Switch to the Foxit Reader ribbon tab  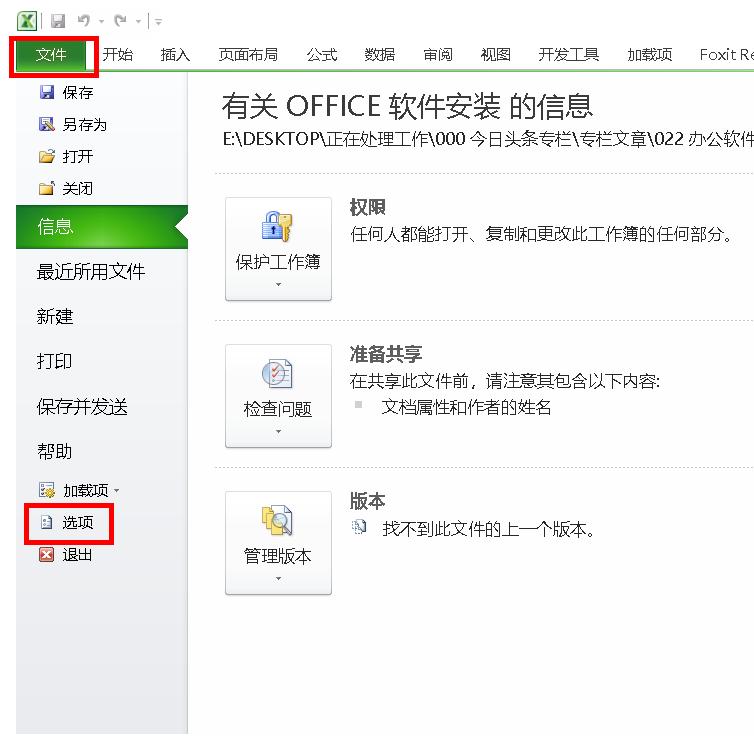pos(726,55)
